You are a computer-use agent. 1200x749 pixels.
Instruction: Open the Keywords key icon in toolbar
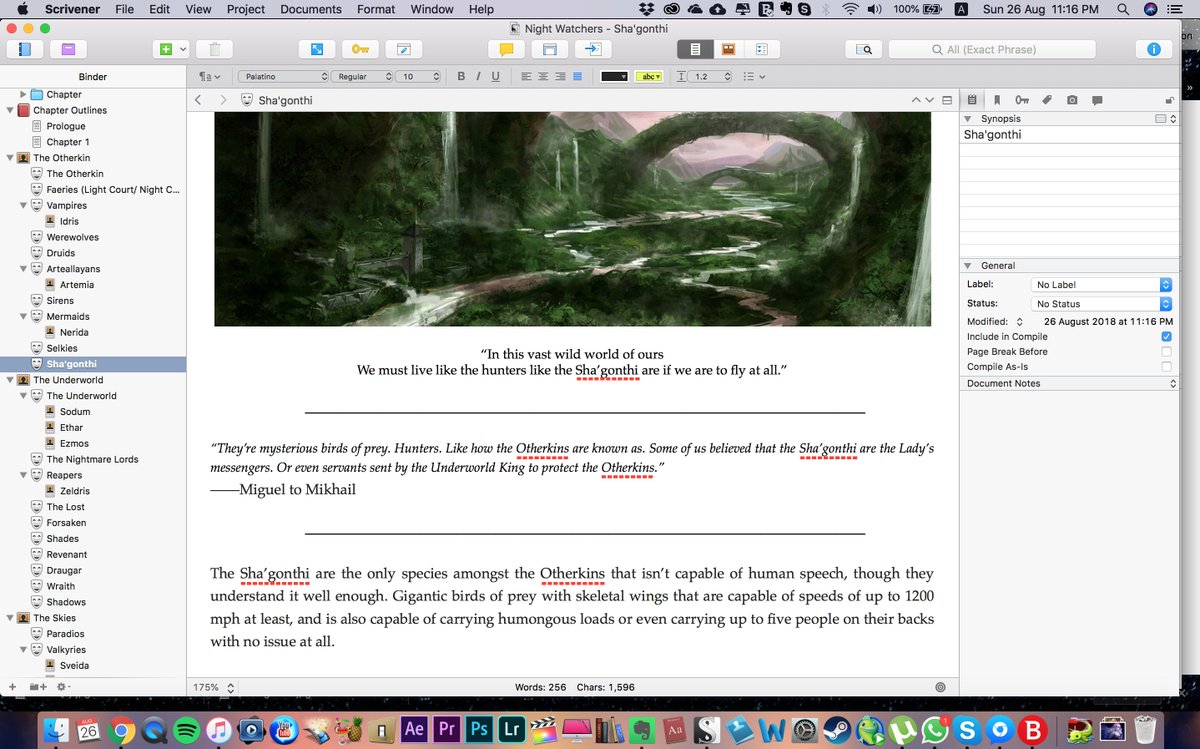(x=359, y=49)
